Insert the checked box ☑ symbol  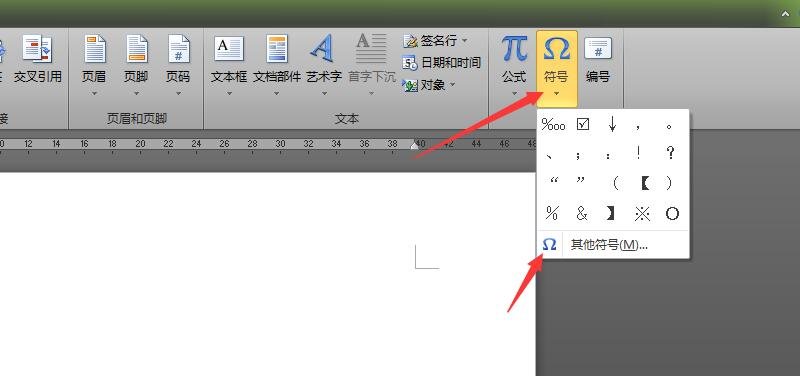(583, 124)
